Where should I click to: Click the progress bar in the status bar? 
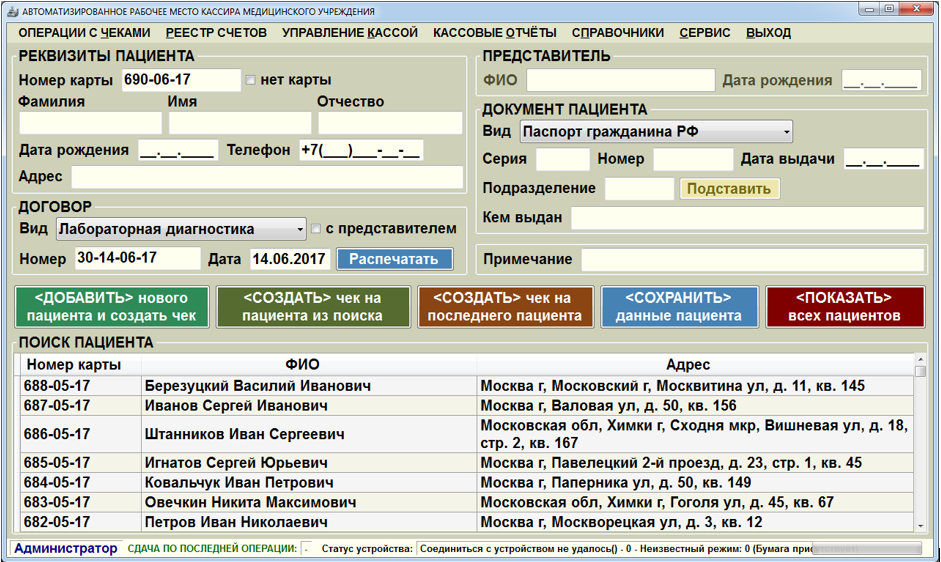[867, 548]
